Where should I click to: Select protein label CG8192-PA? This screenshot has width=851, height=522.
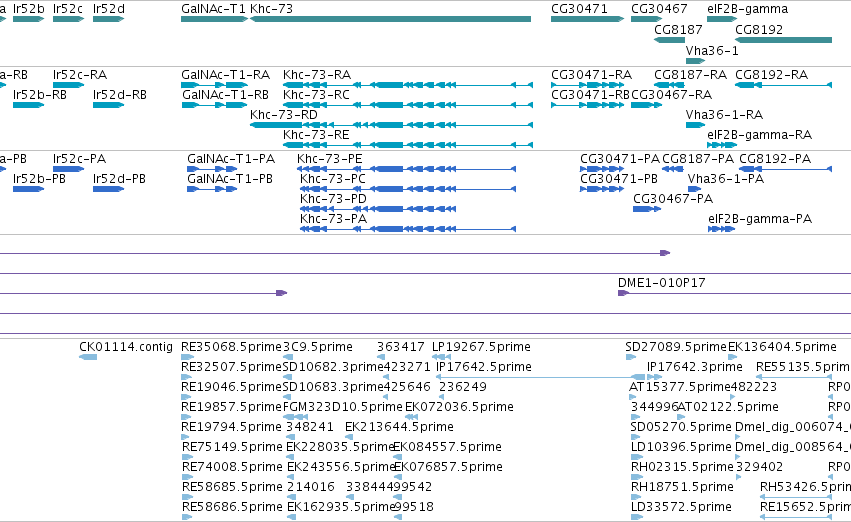[775, 158]
